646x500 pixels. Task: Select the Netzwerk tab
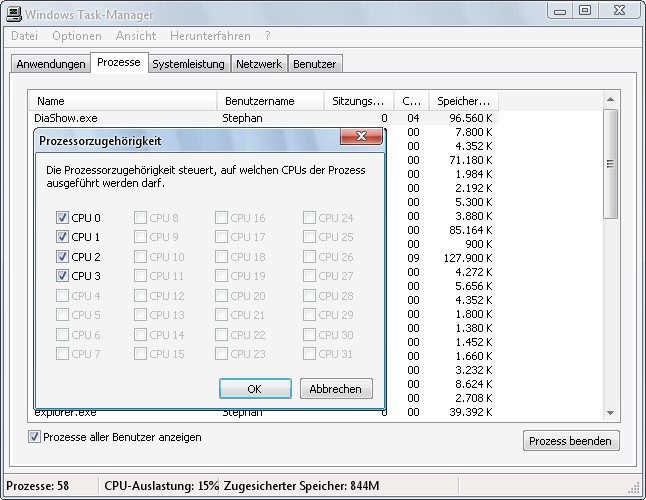click(258, 64)
